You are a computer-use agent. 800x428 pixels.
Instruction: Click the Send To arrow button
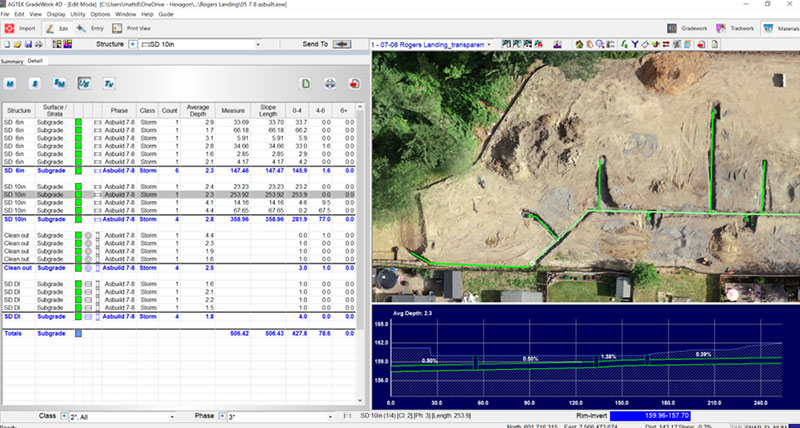342,44
